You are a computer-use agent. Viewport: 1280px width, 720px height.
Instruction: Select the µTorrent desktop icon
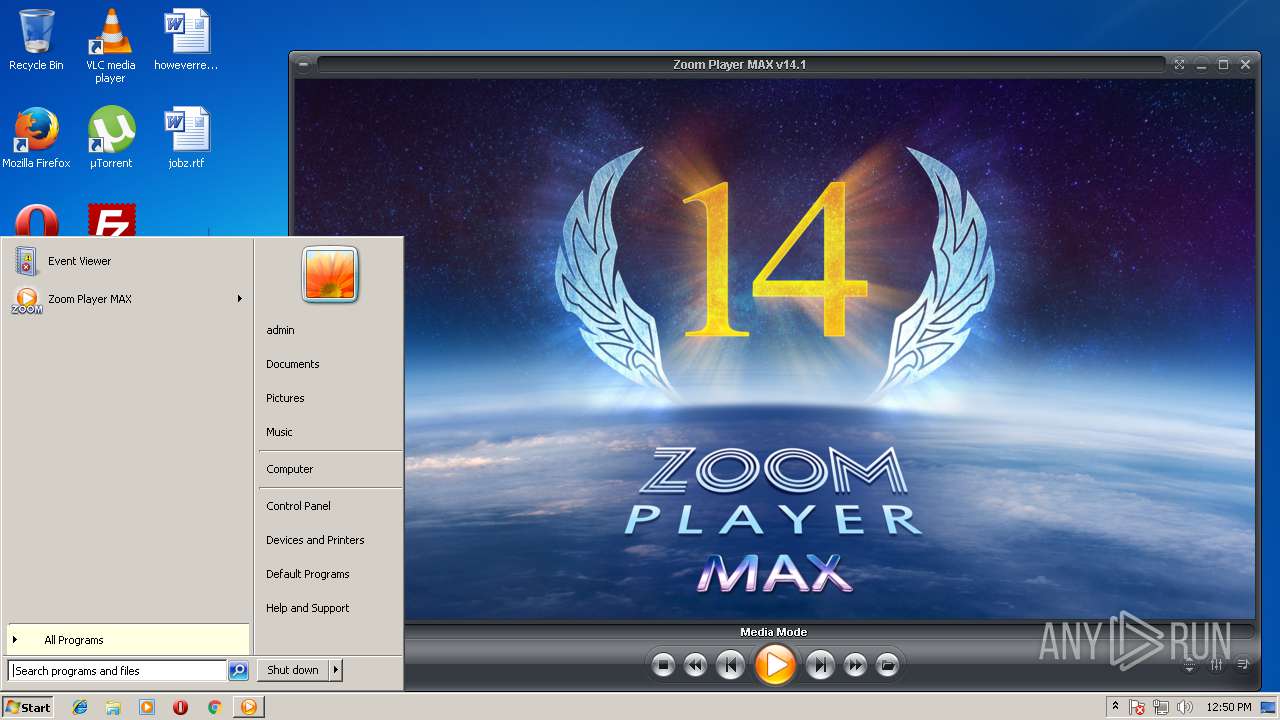(x=111, y=137)
